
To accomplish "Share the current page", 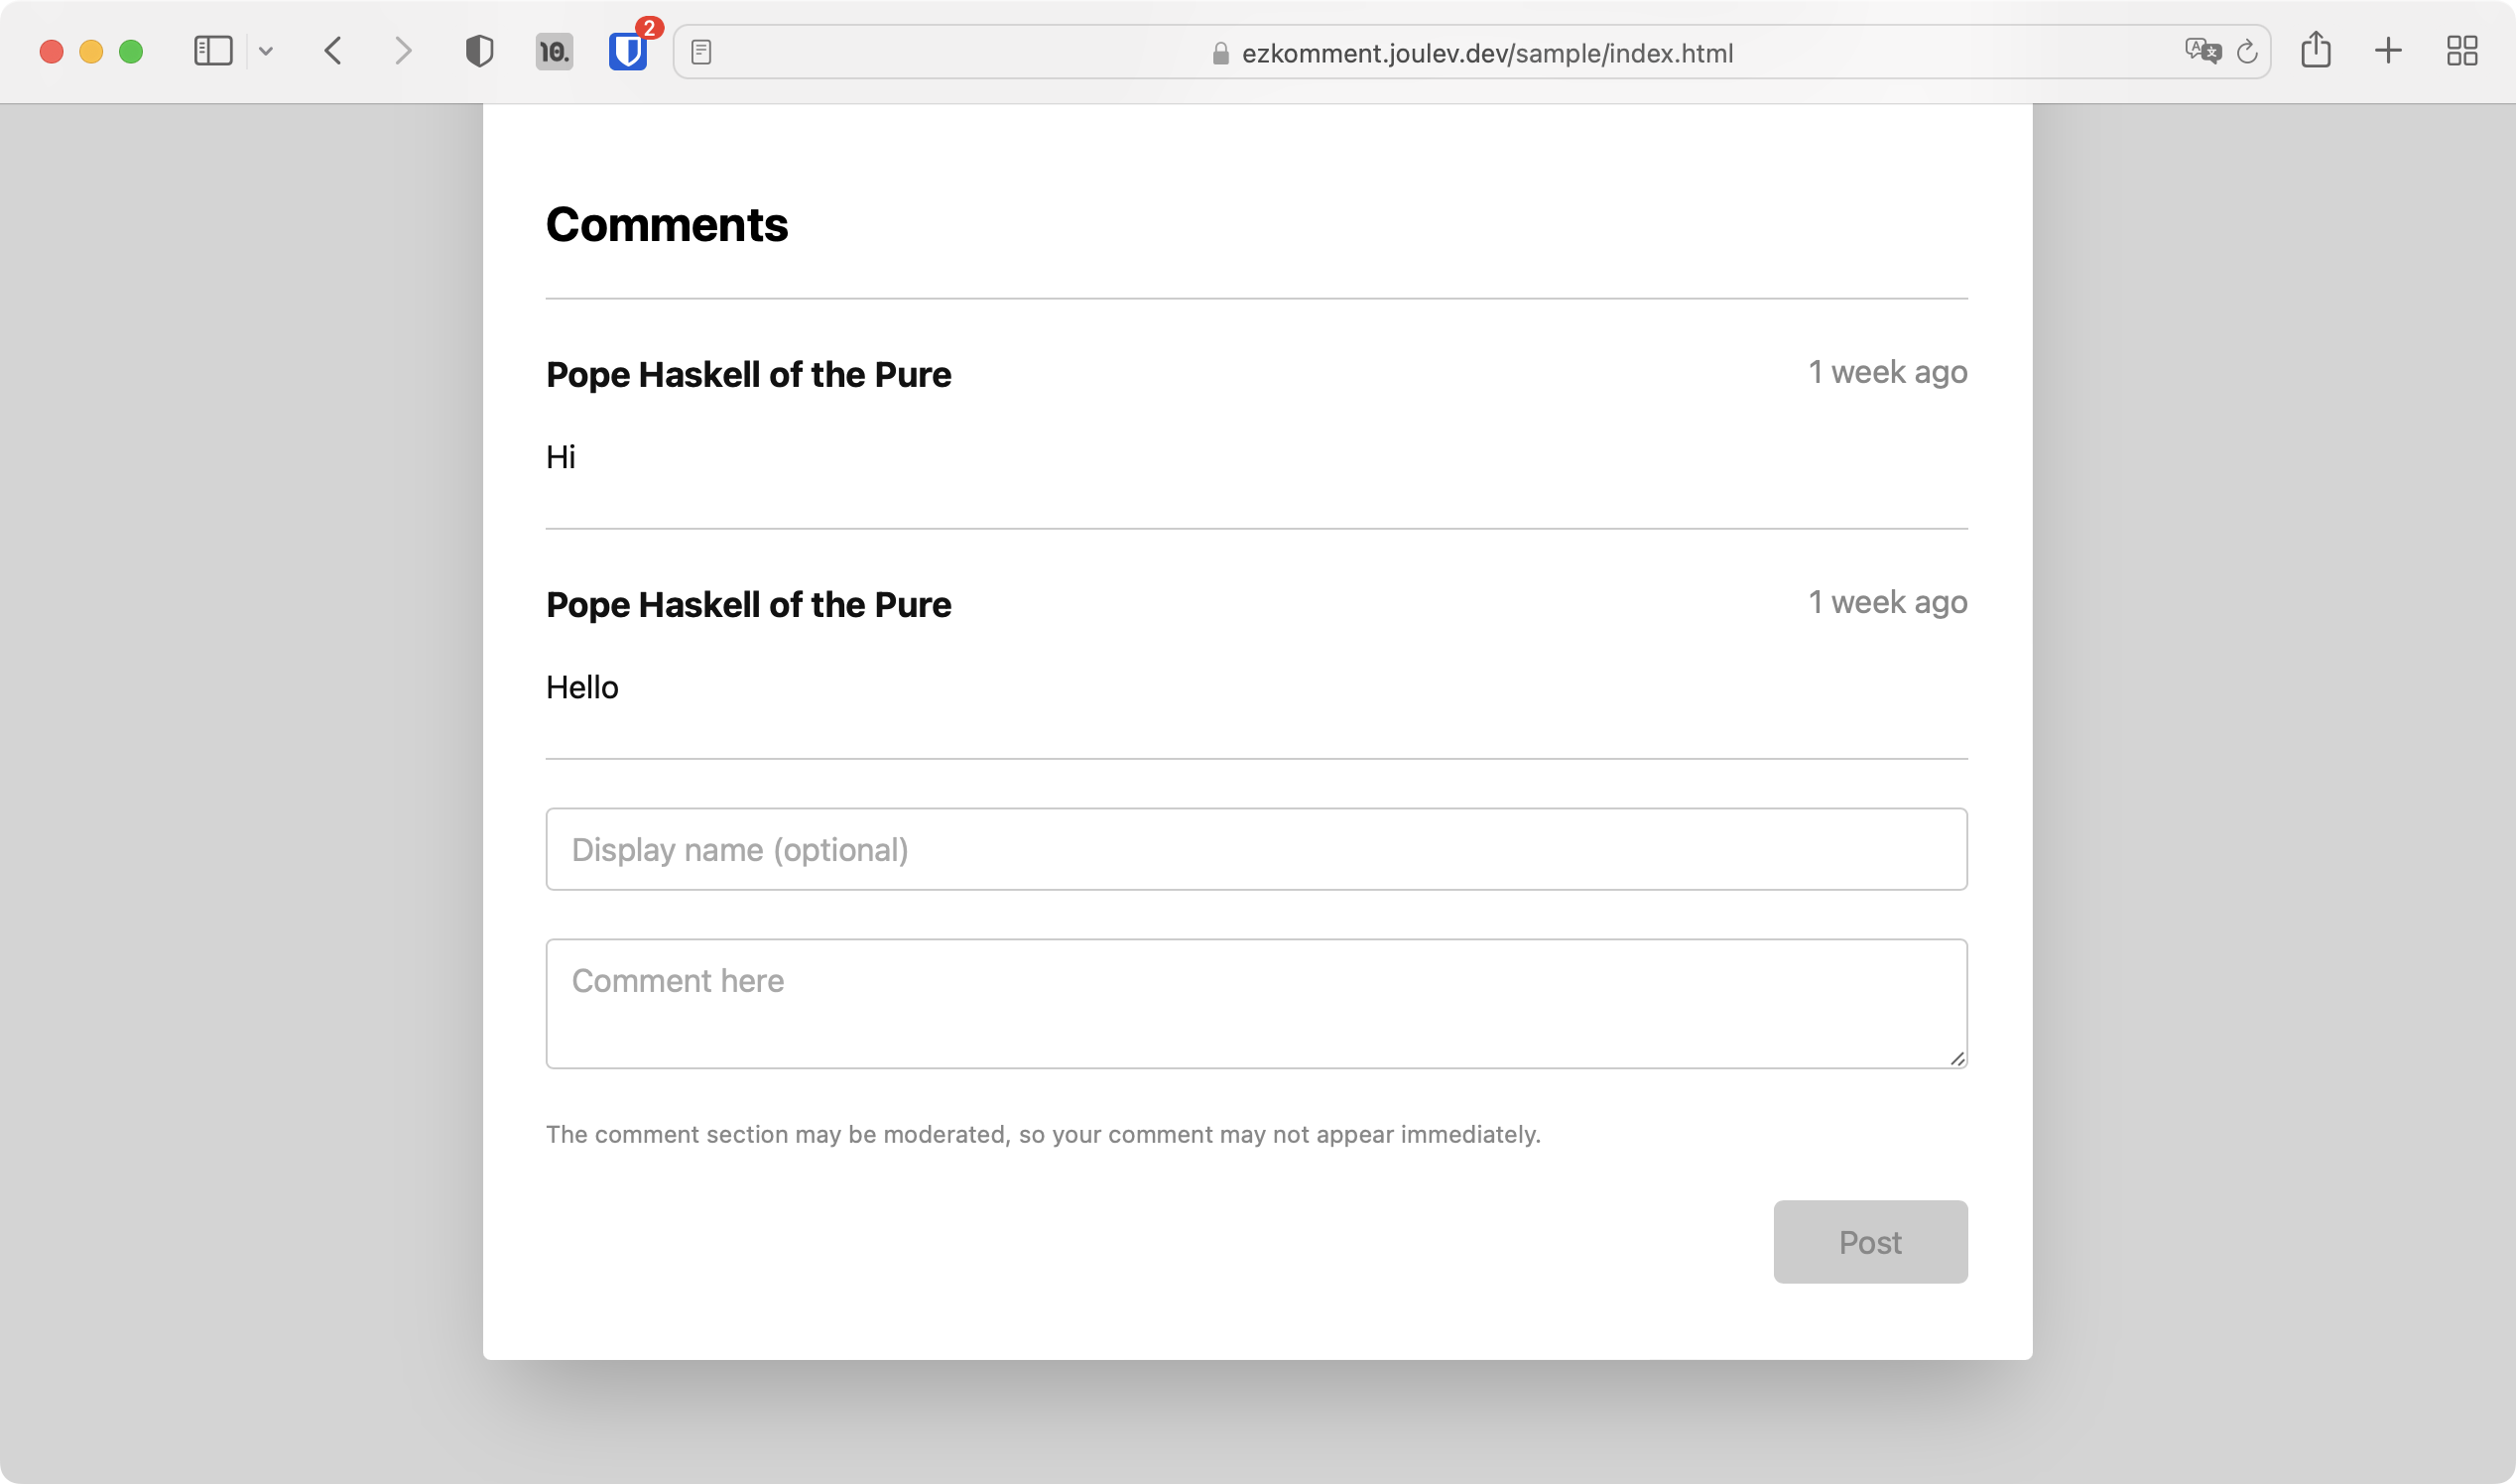I will (x=2318, y=51).
